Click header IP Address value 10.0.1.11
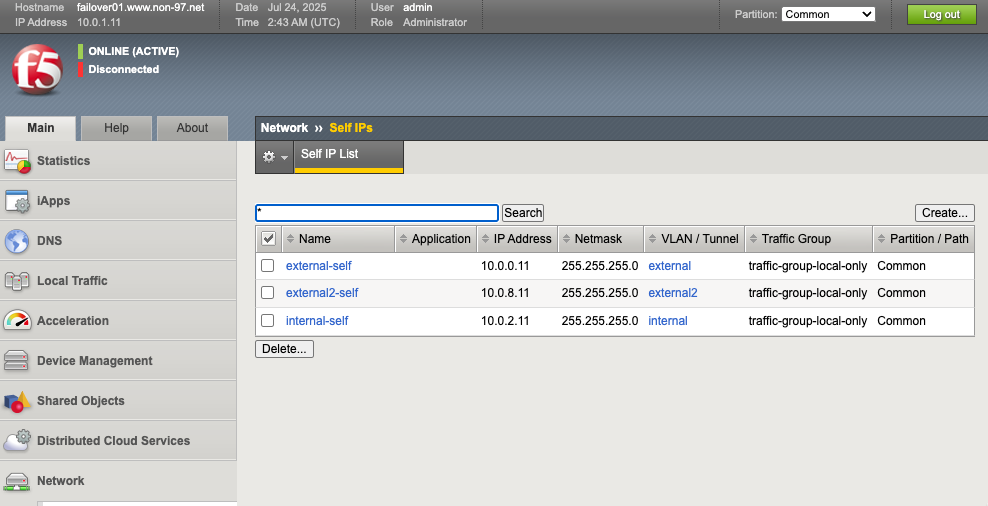The width and height of the screenshot is (988, 506). coord(99,22)
